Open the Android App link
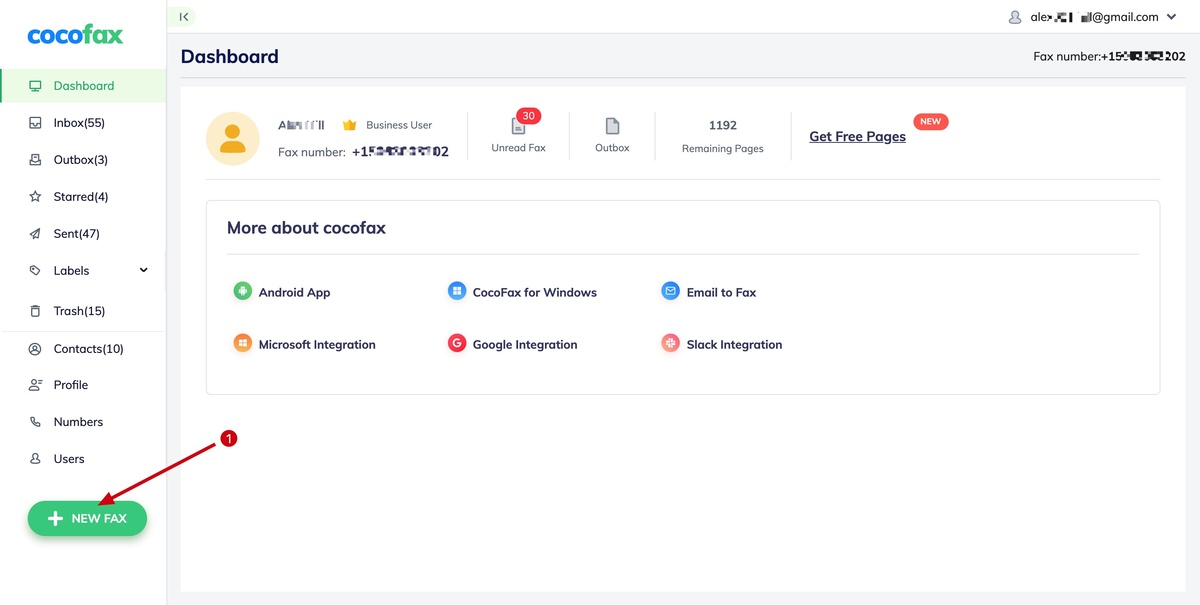This screenshot has width=1200, height=605. tap(294, 293)
